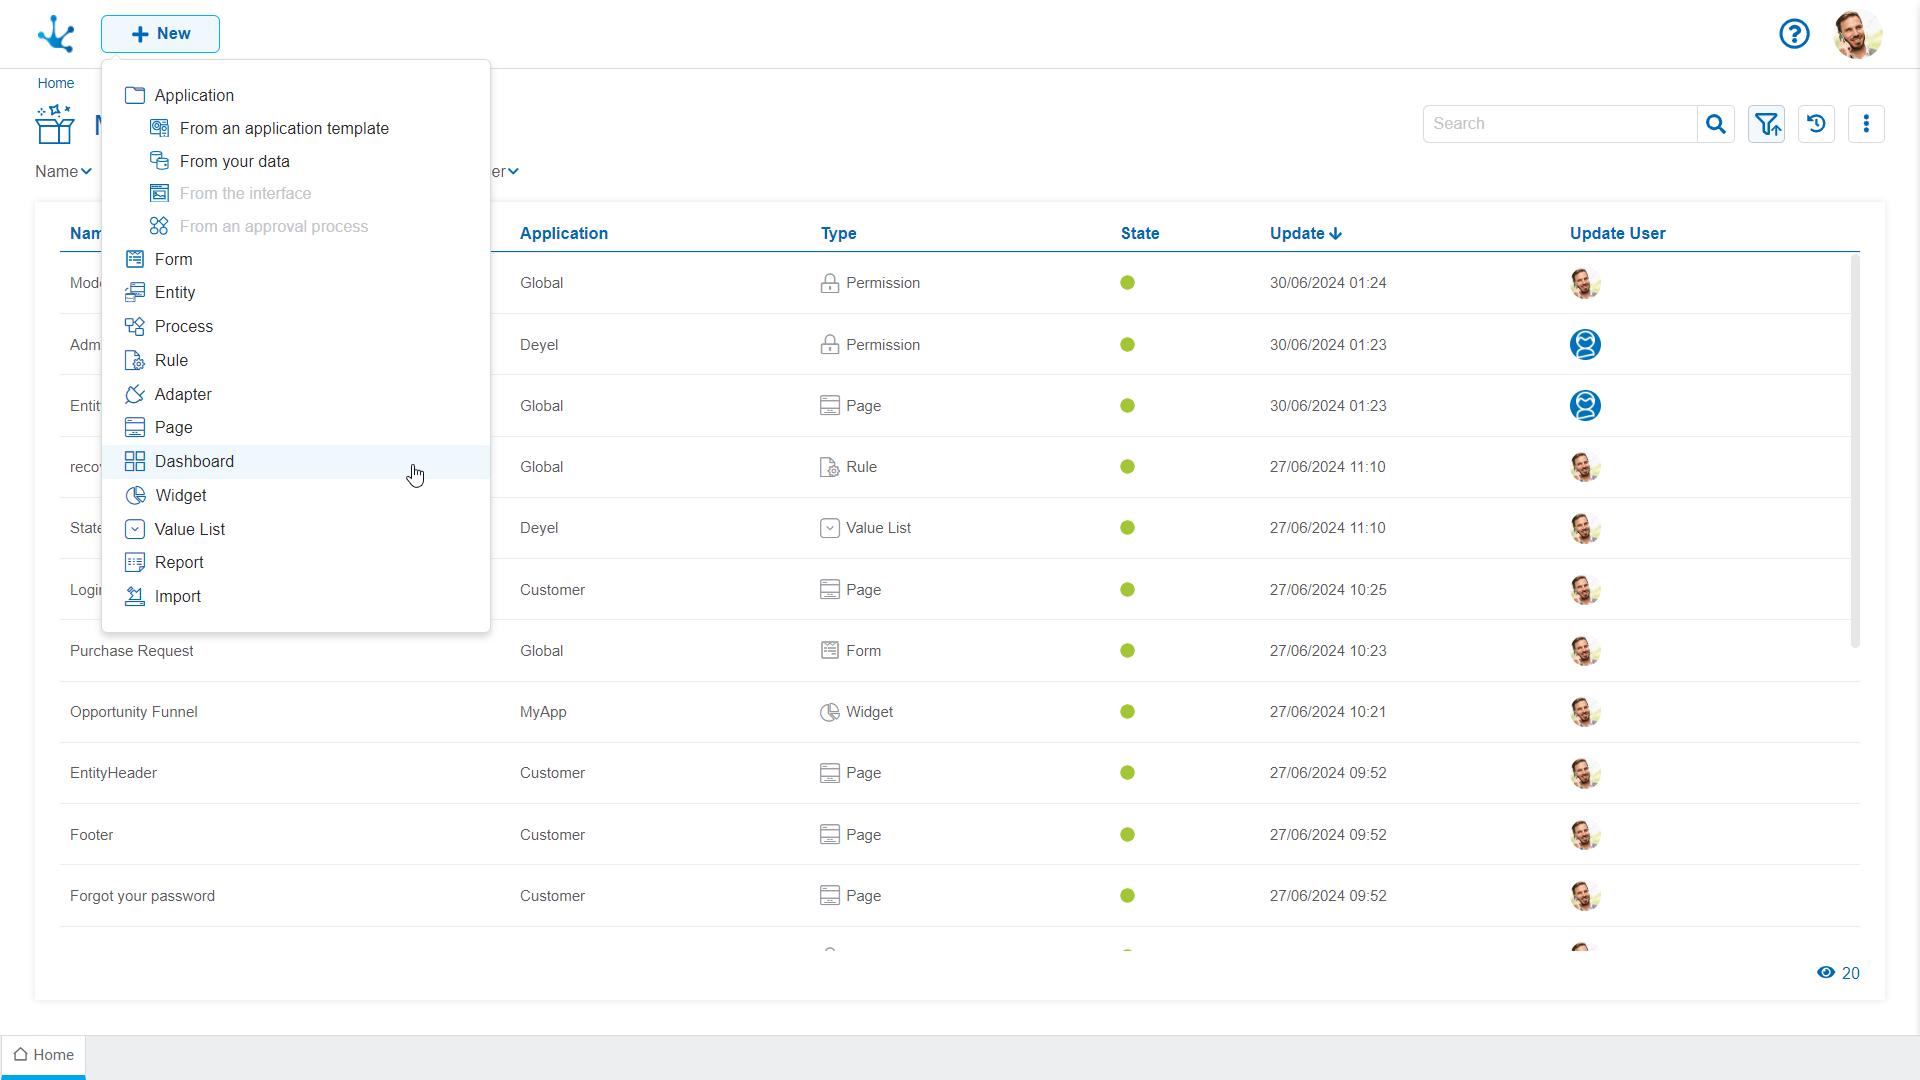Screen dimensions: 1920x1080
Task: Select Dashboard from the New menu
Action: point(194,462)
